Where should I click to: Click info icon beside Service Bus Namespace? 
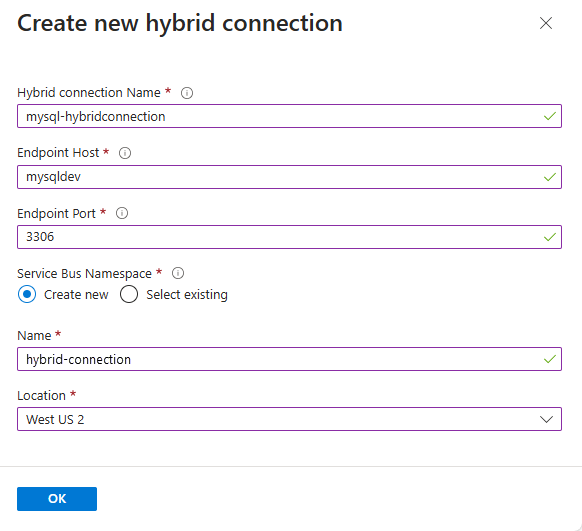(178, 273)
